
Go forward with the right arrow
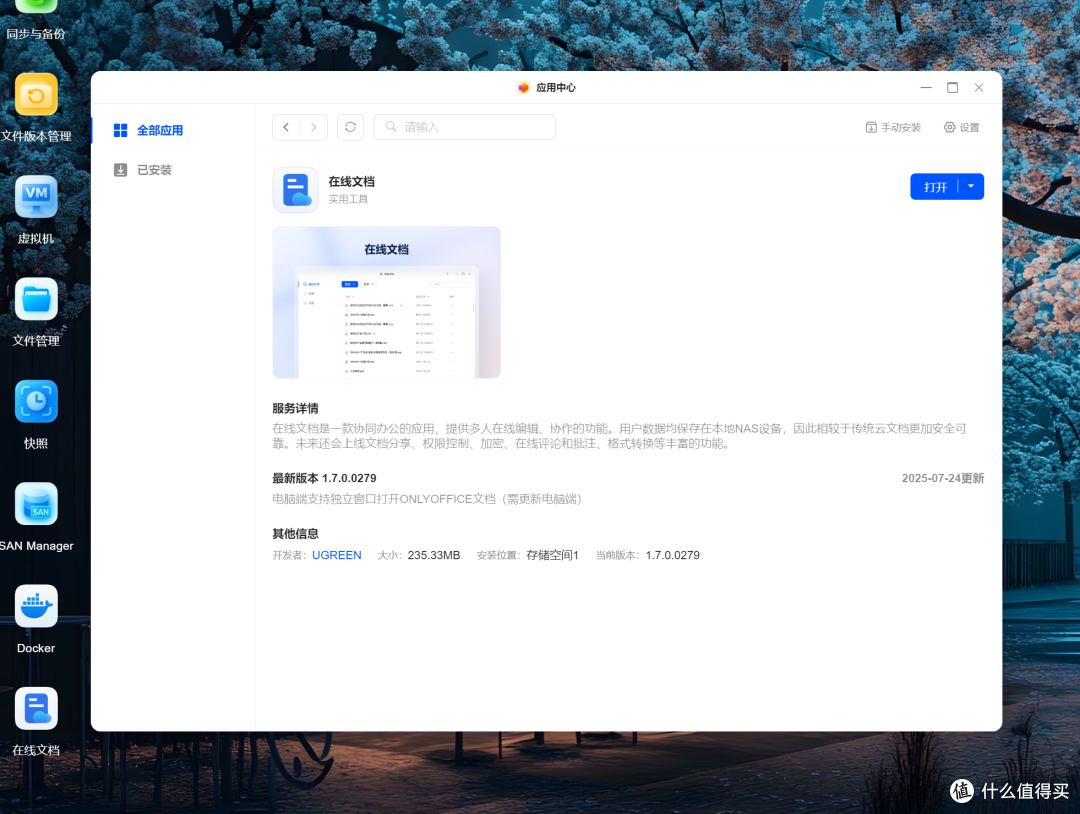pyautogui.click(x=313, y=127)
